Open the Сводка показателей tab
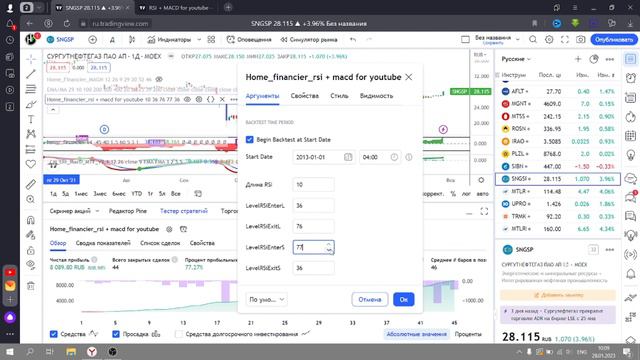The height and width of the screenshot is (360, 640). [103, 243]
